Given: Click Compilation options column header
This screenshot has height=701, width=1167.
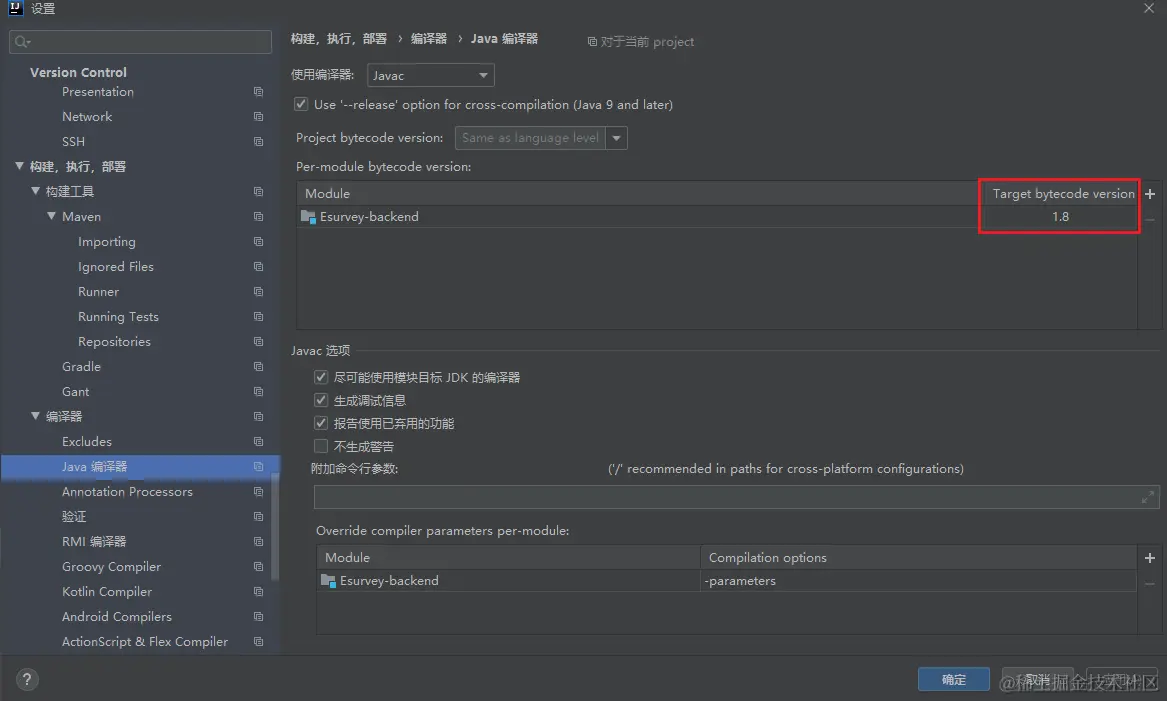Looking at the screenshot, I should [x=918, y=557].
